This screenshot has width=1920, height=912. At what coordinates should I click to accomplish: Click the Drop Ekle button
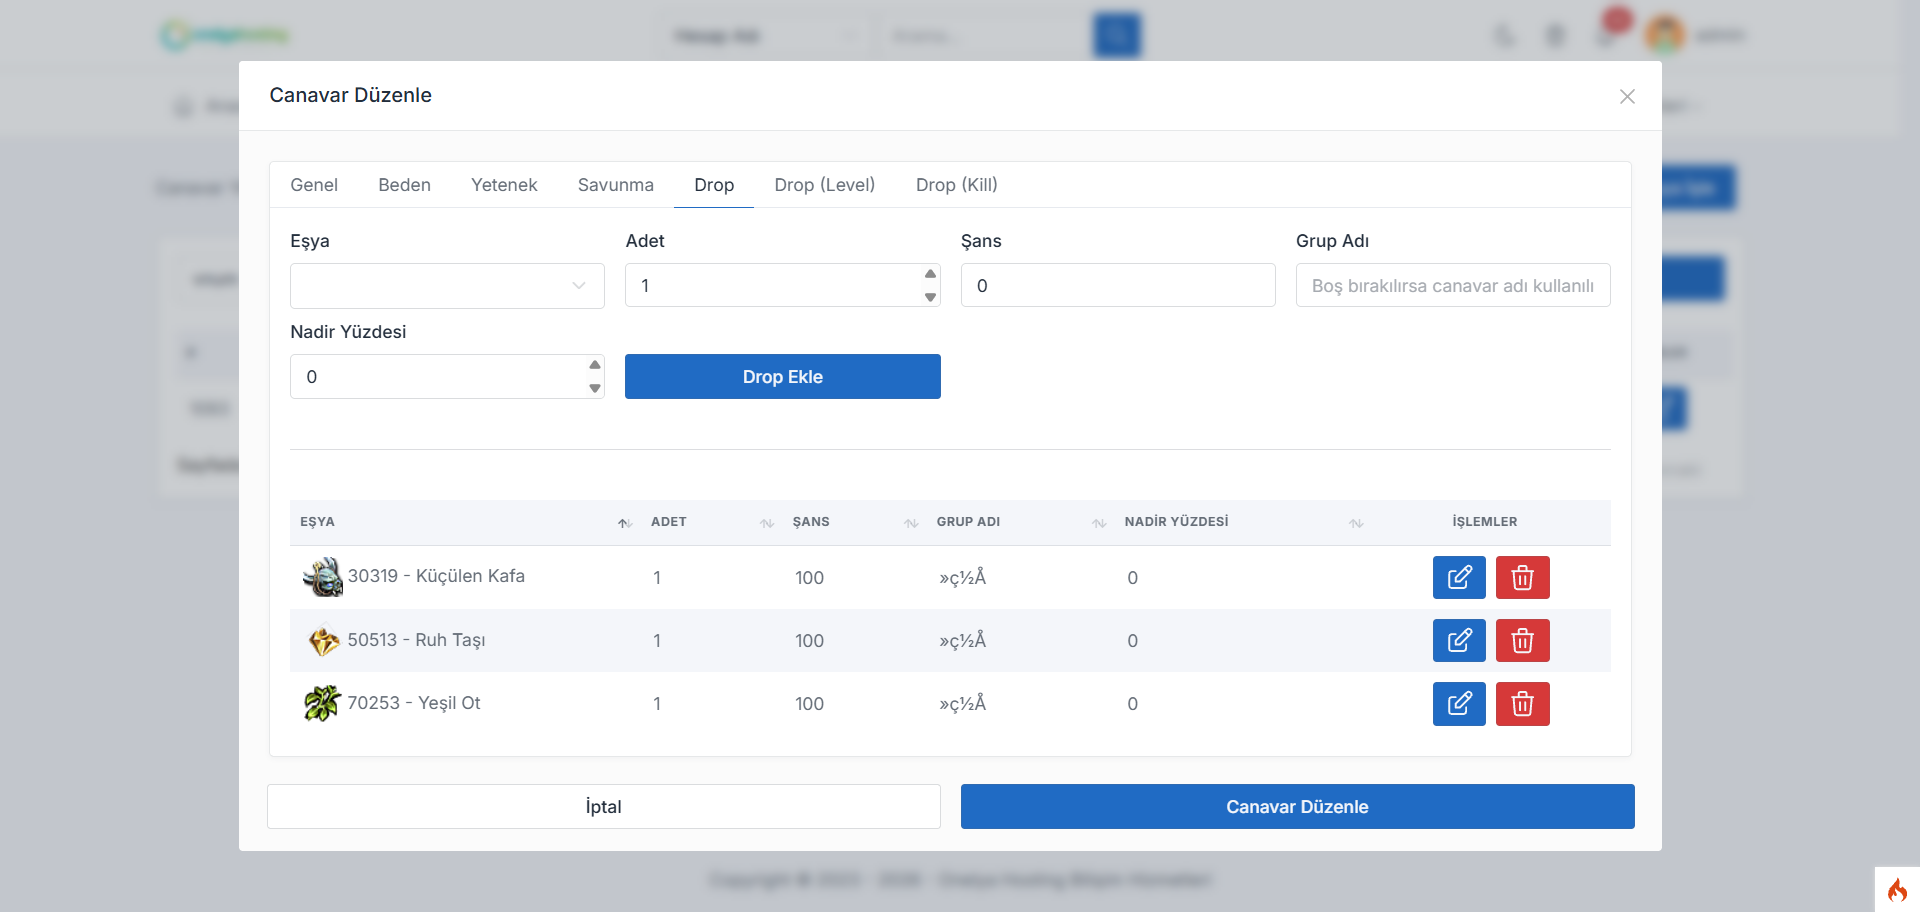(x=783, y=377)
